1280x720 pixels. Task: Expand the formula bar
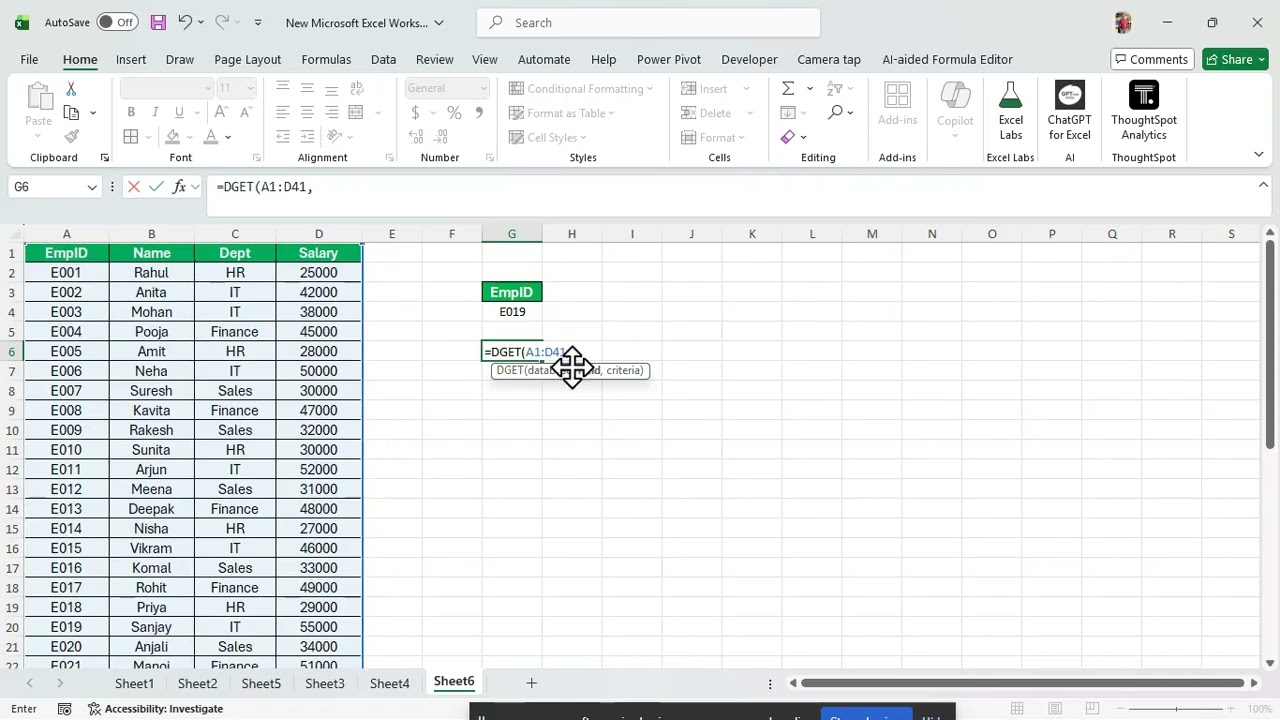click(x=1263, y=185)
